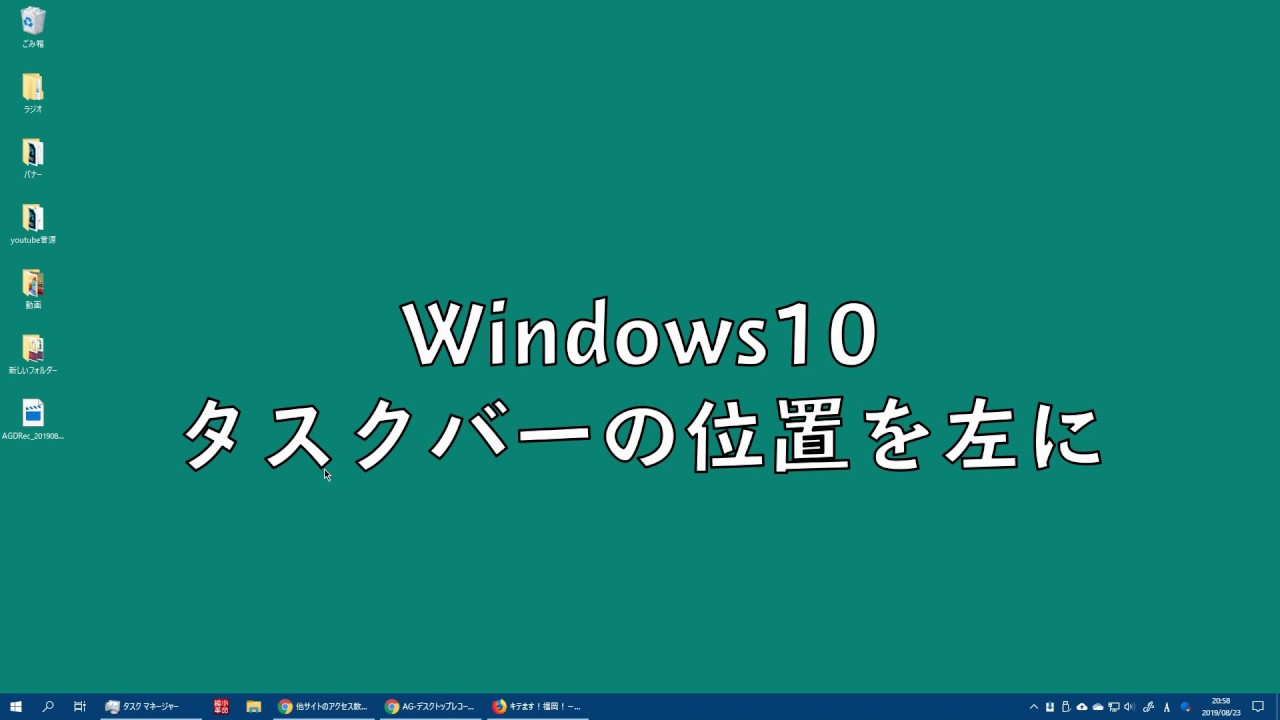Open network status tray icon
This screenshot has width=1280, height=720.
click(1114, 707)
